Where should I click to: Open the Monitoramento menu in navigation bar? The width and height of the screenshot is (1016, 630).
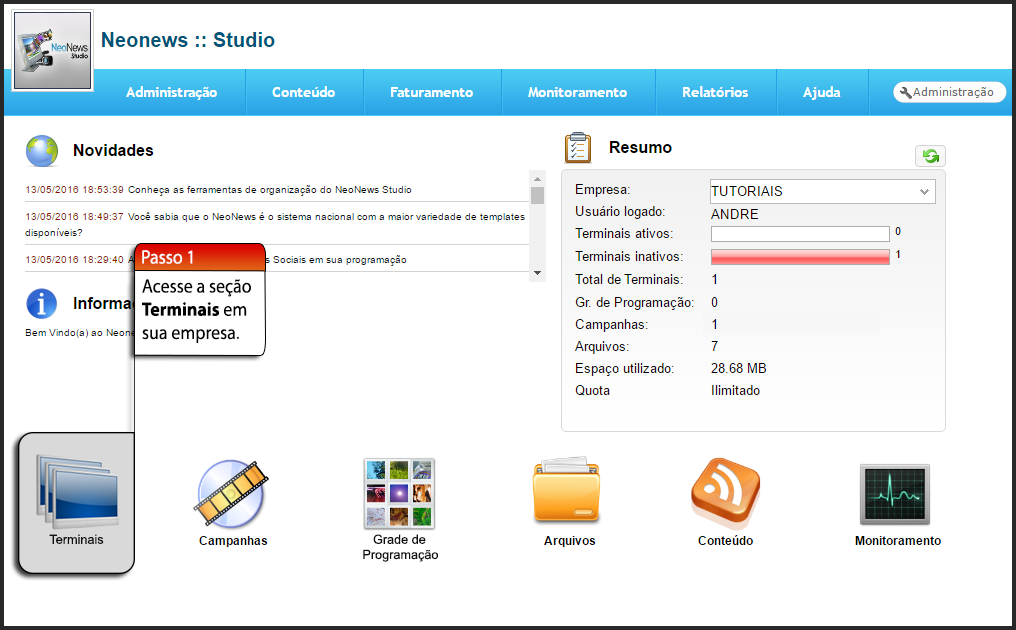(577, 92)
